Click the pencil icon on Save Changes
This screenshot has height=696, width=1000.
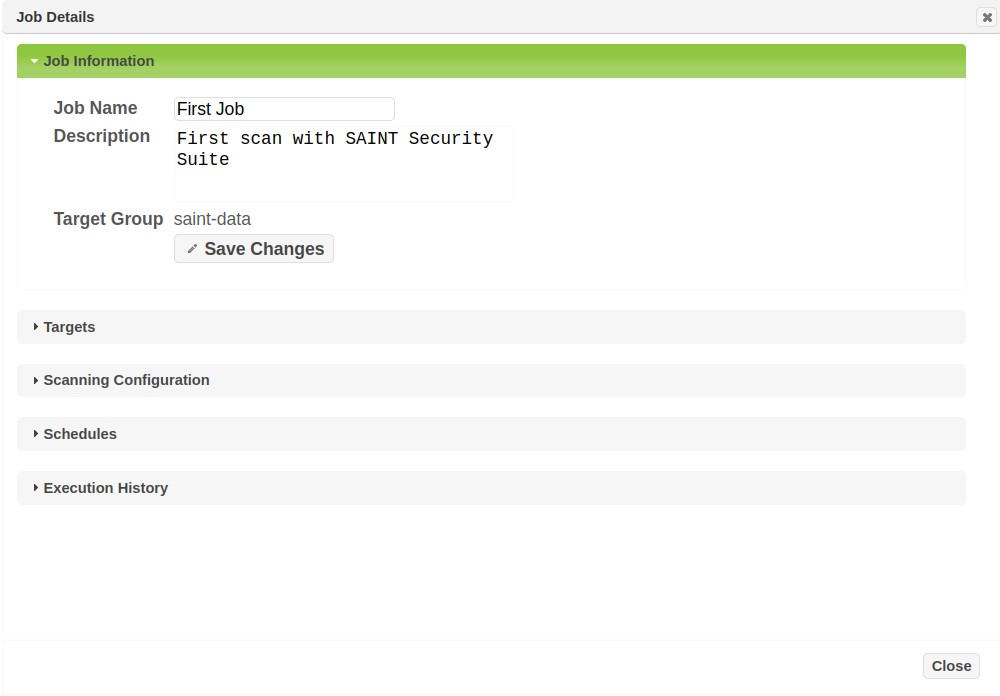(x=192, y=249)
